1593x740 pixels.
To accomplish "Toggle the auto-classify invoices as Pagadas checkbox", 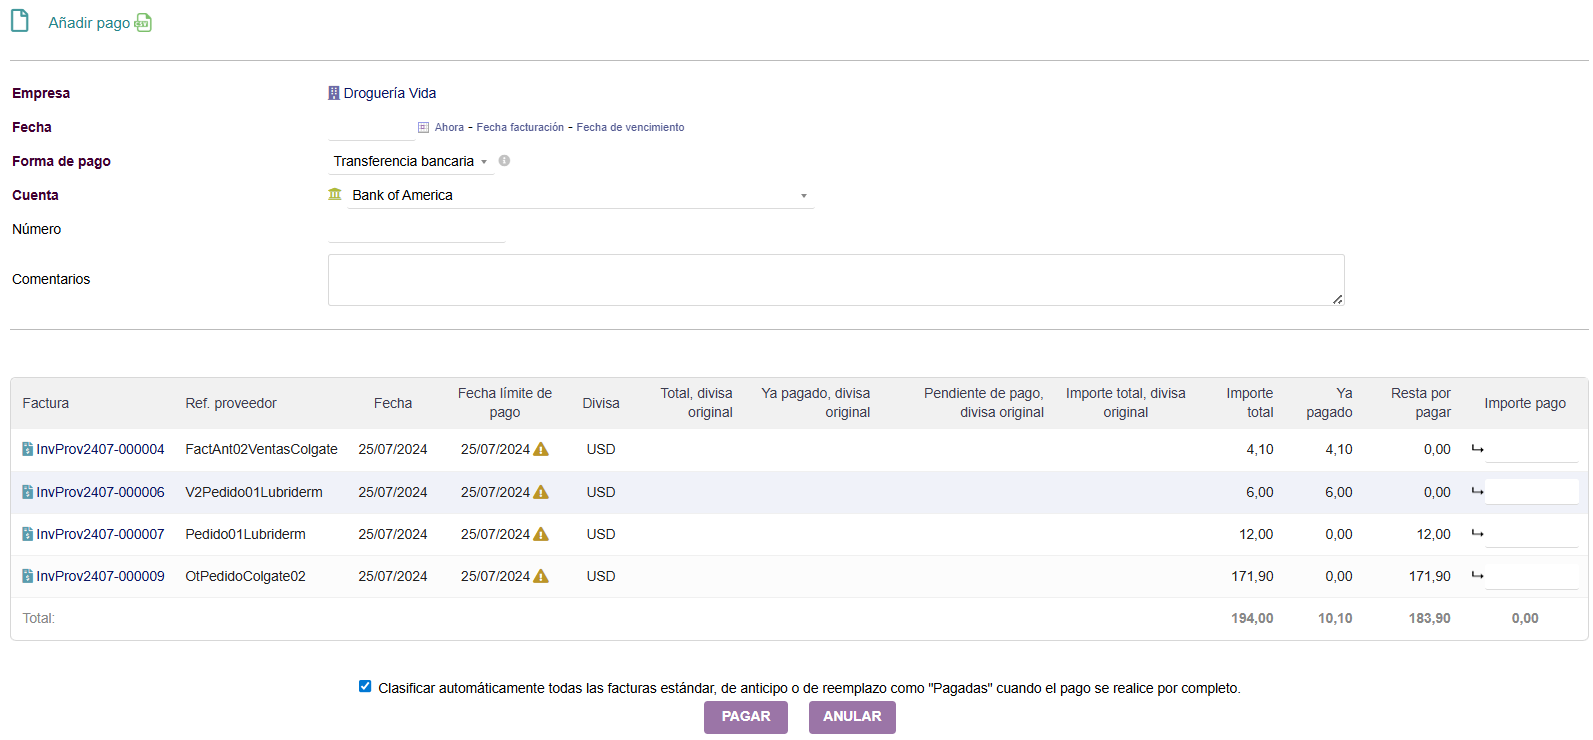I will pyautogui.click(x=365, y=687).
